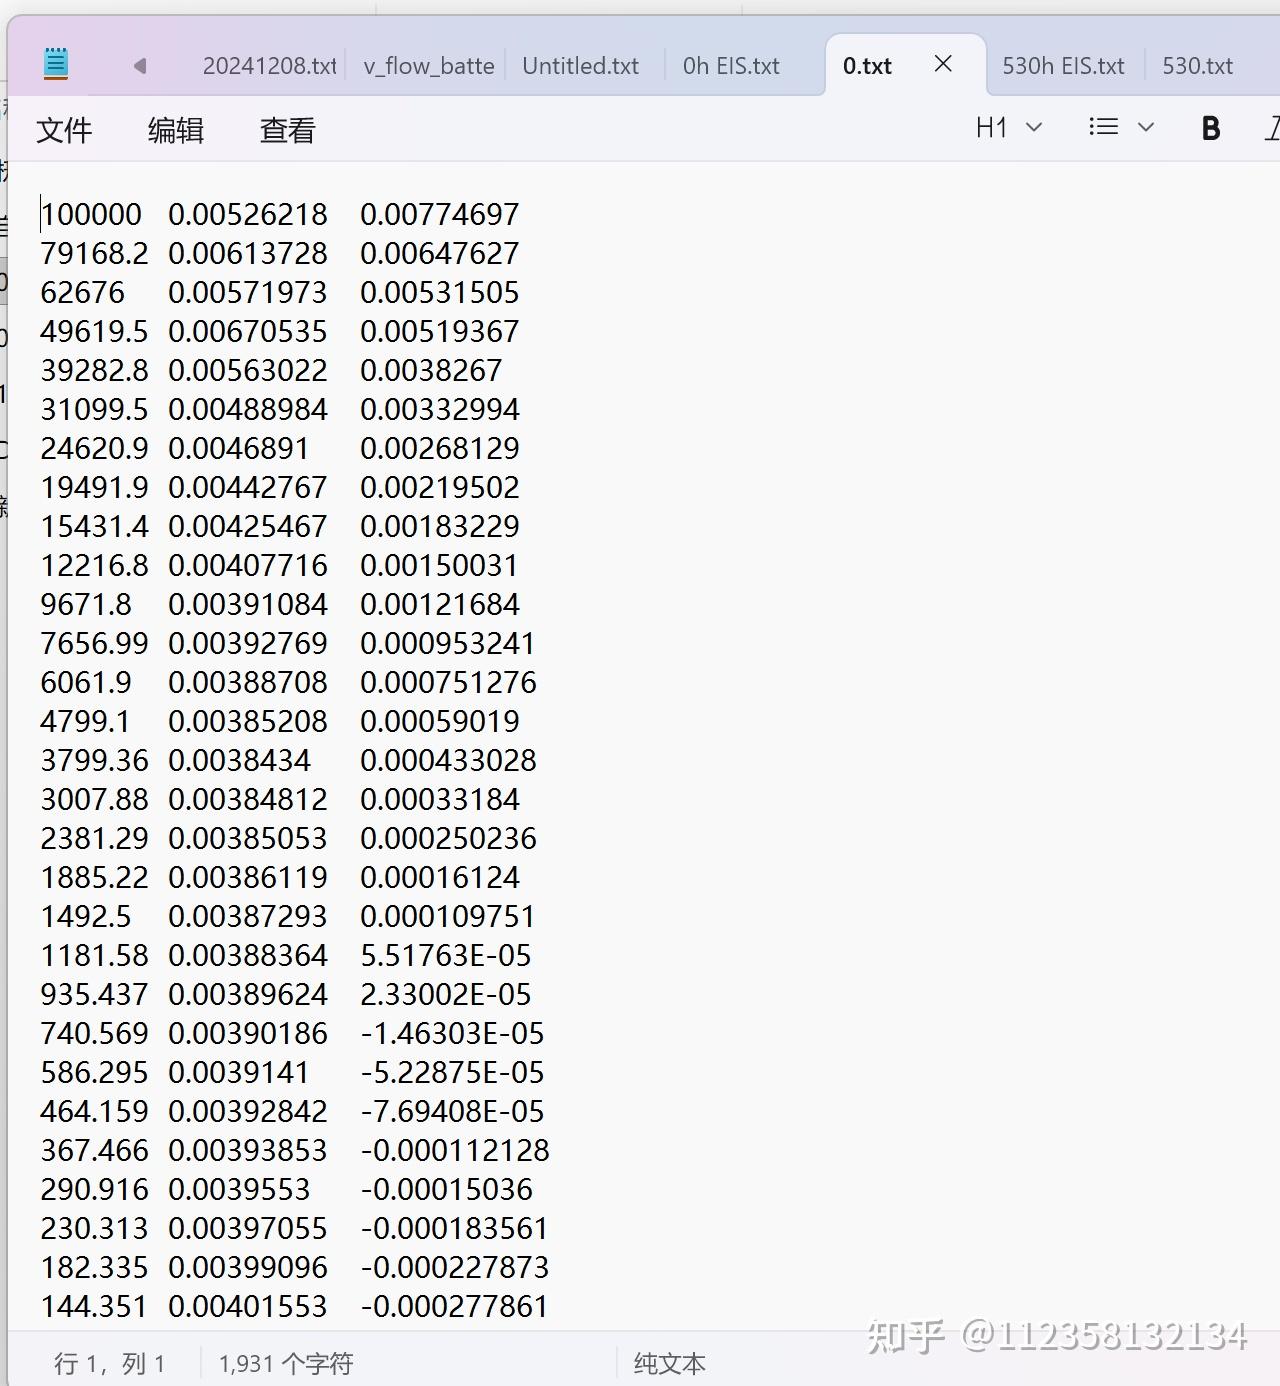Switch to the 530h EIS.txt tab

coord(1063,65)
